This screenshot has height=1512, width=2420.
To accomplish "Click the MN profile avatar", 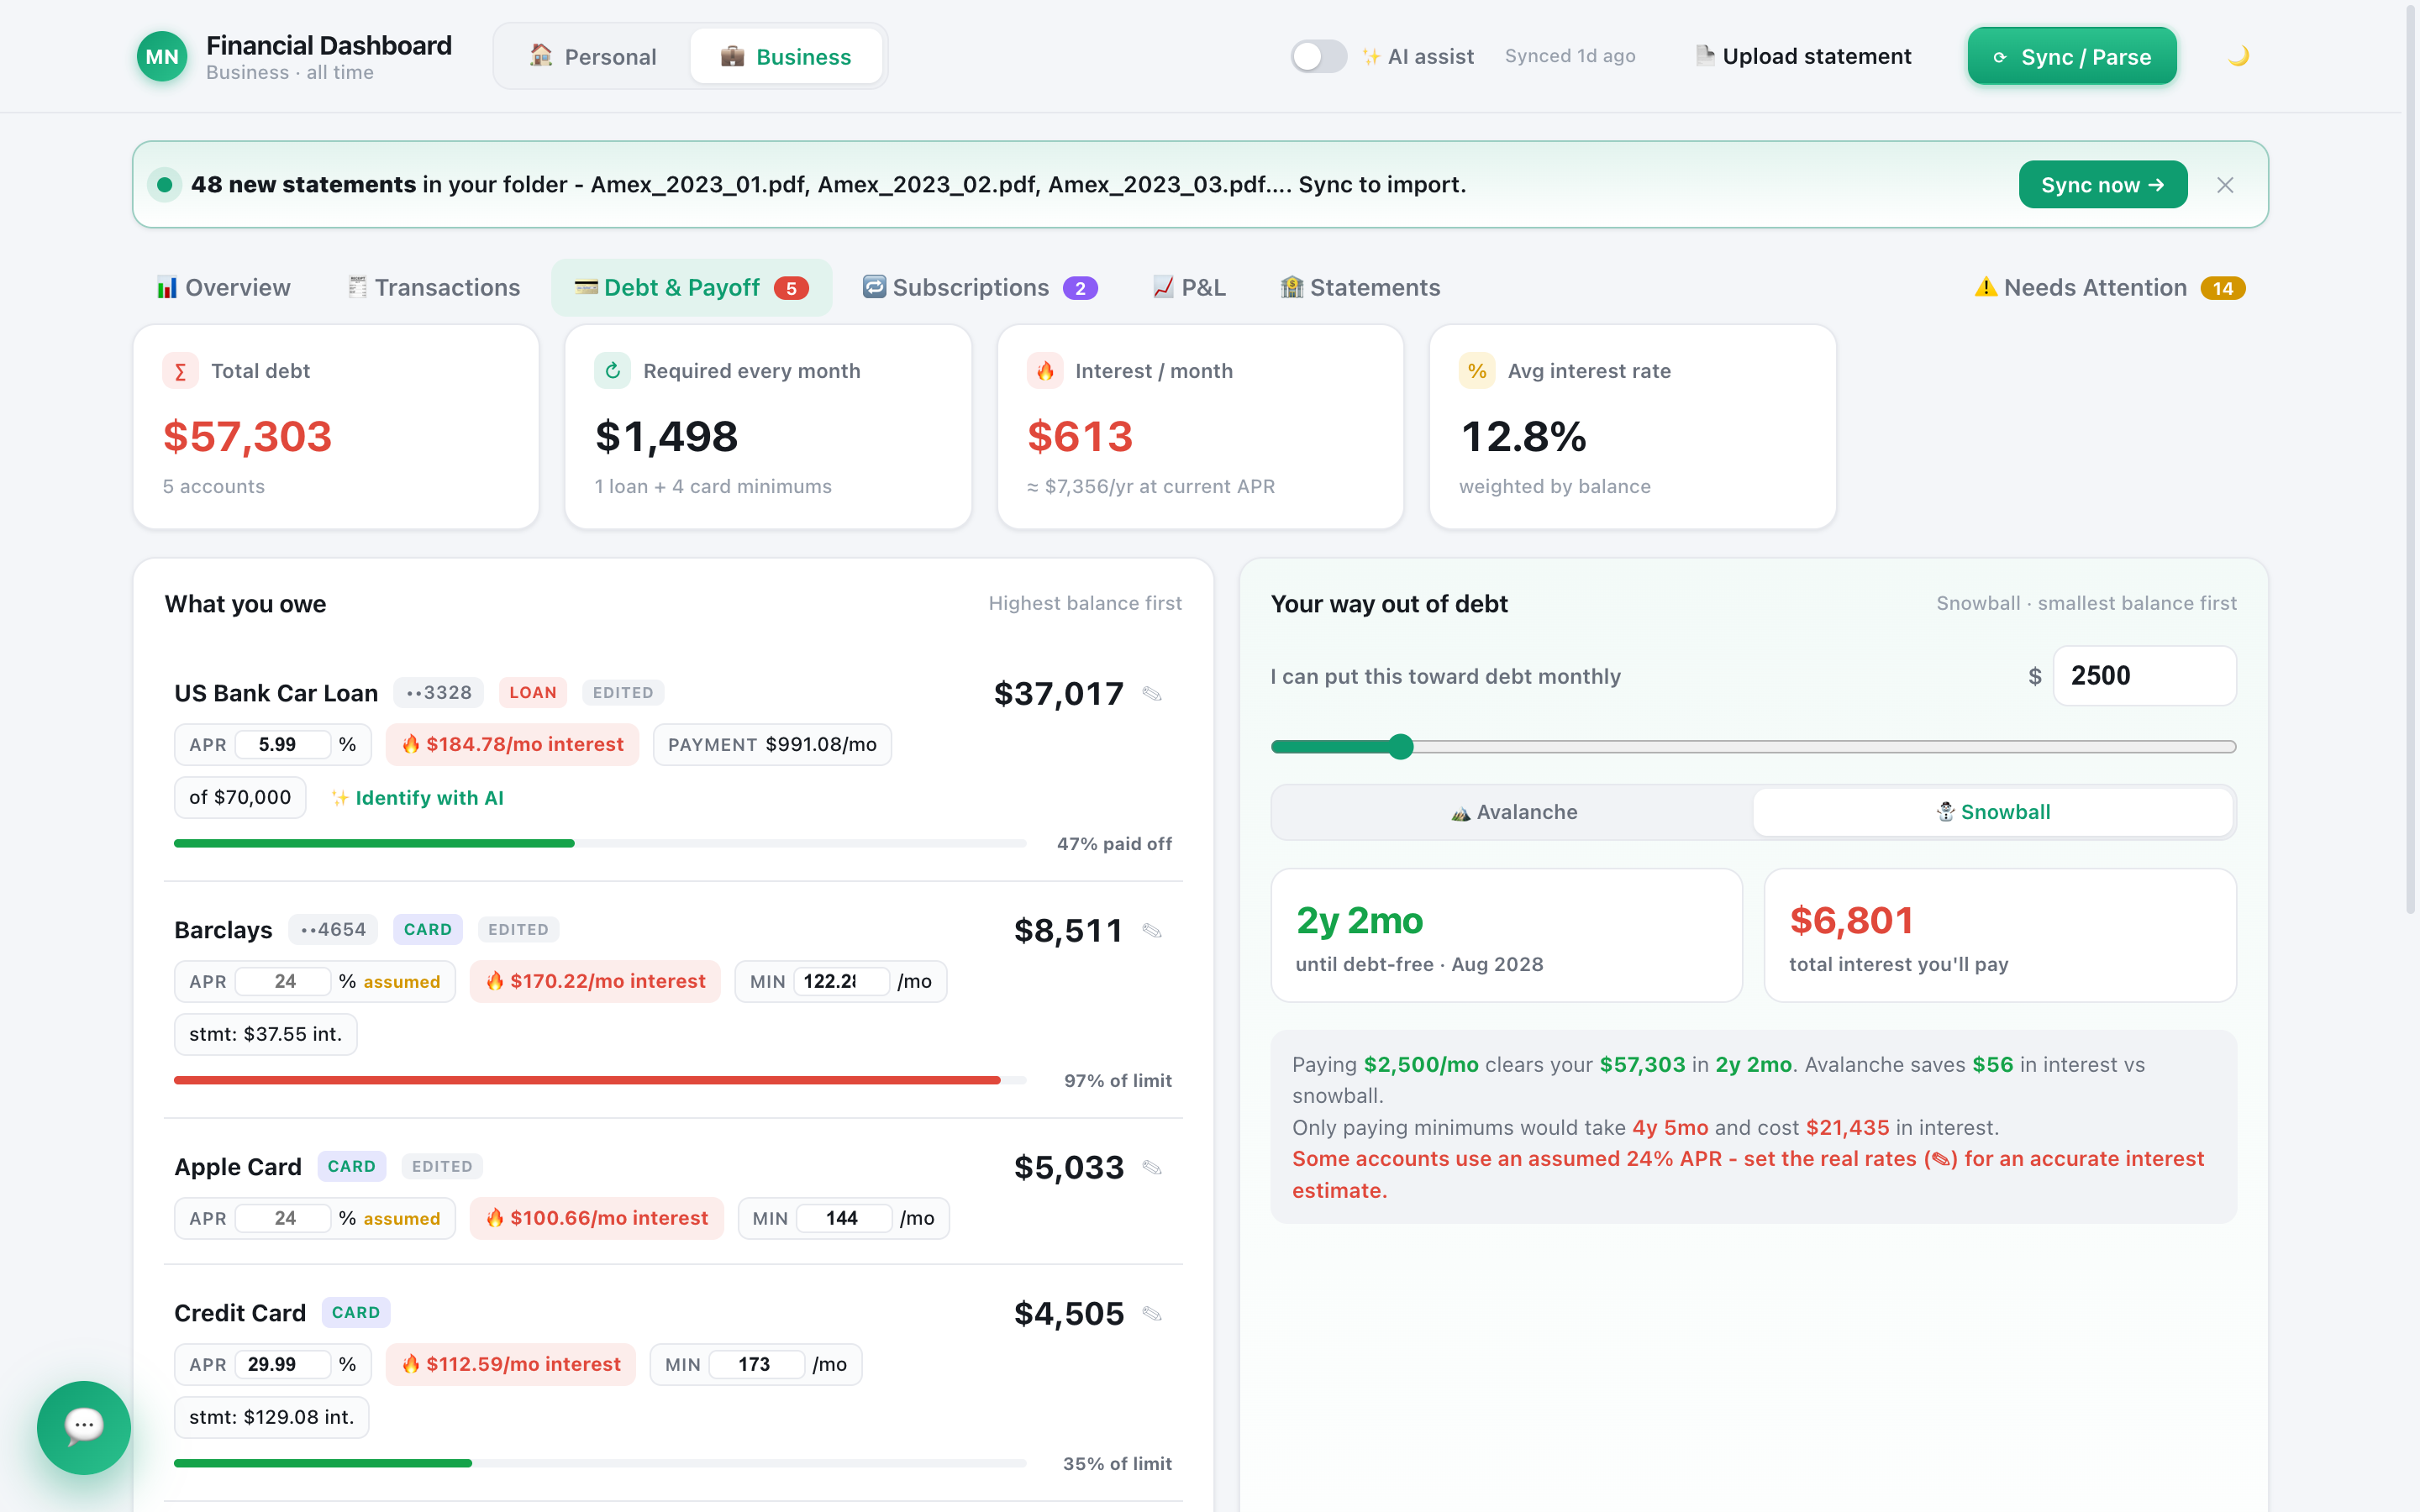I will 162,57.
